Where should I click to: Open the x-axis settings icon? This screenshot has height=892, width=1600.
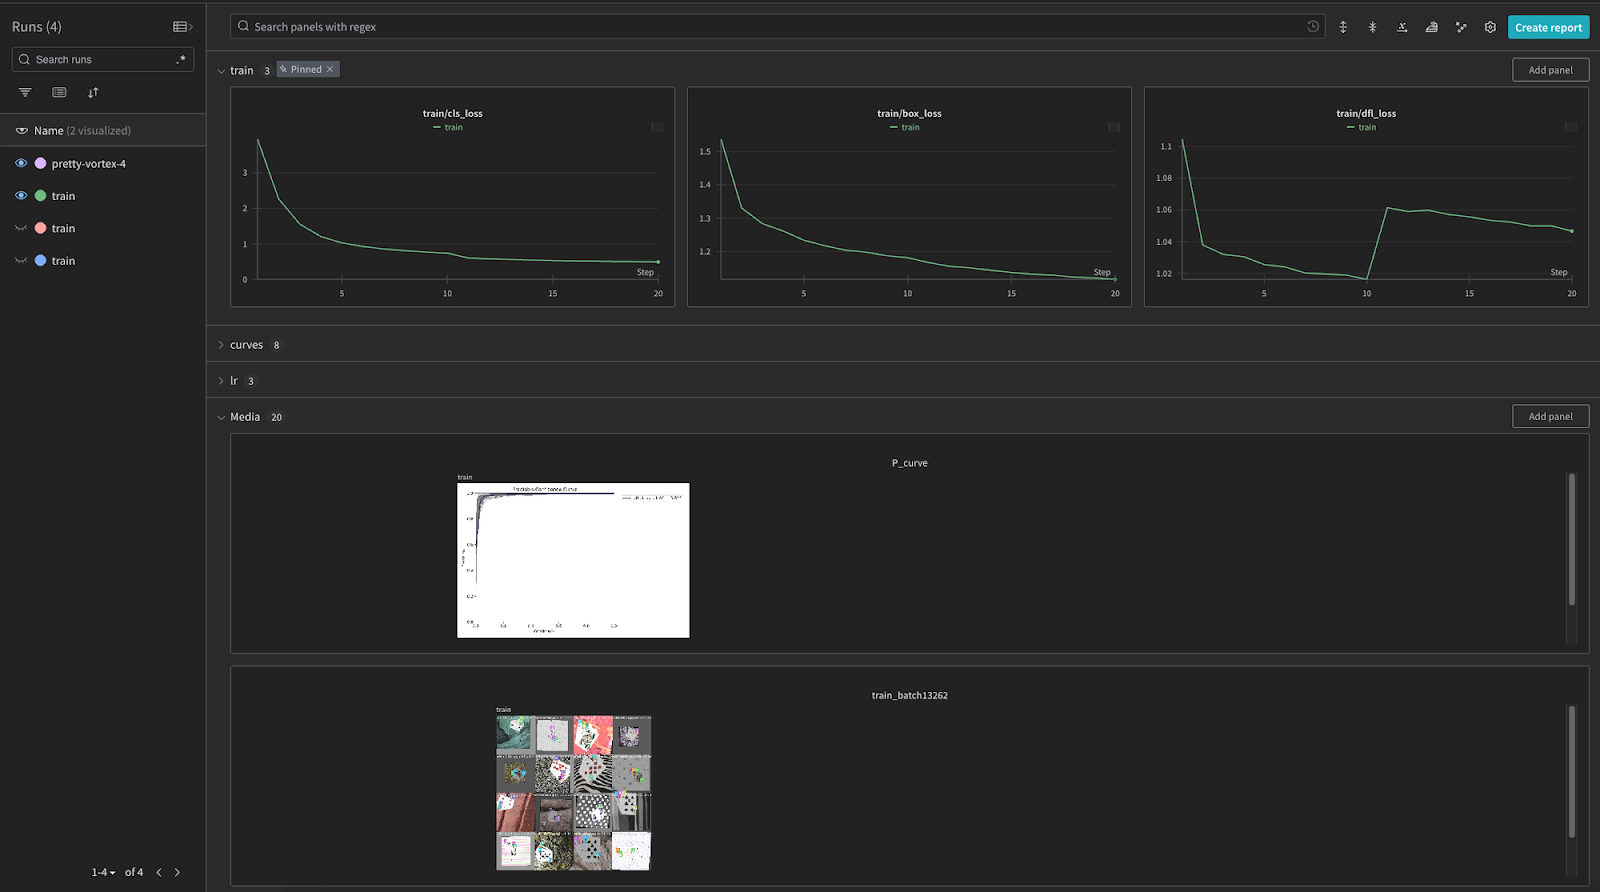(x=1402, y=27)
